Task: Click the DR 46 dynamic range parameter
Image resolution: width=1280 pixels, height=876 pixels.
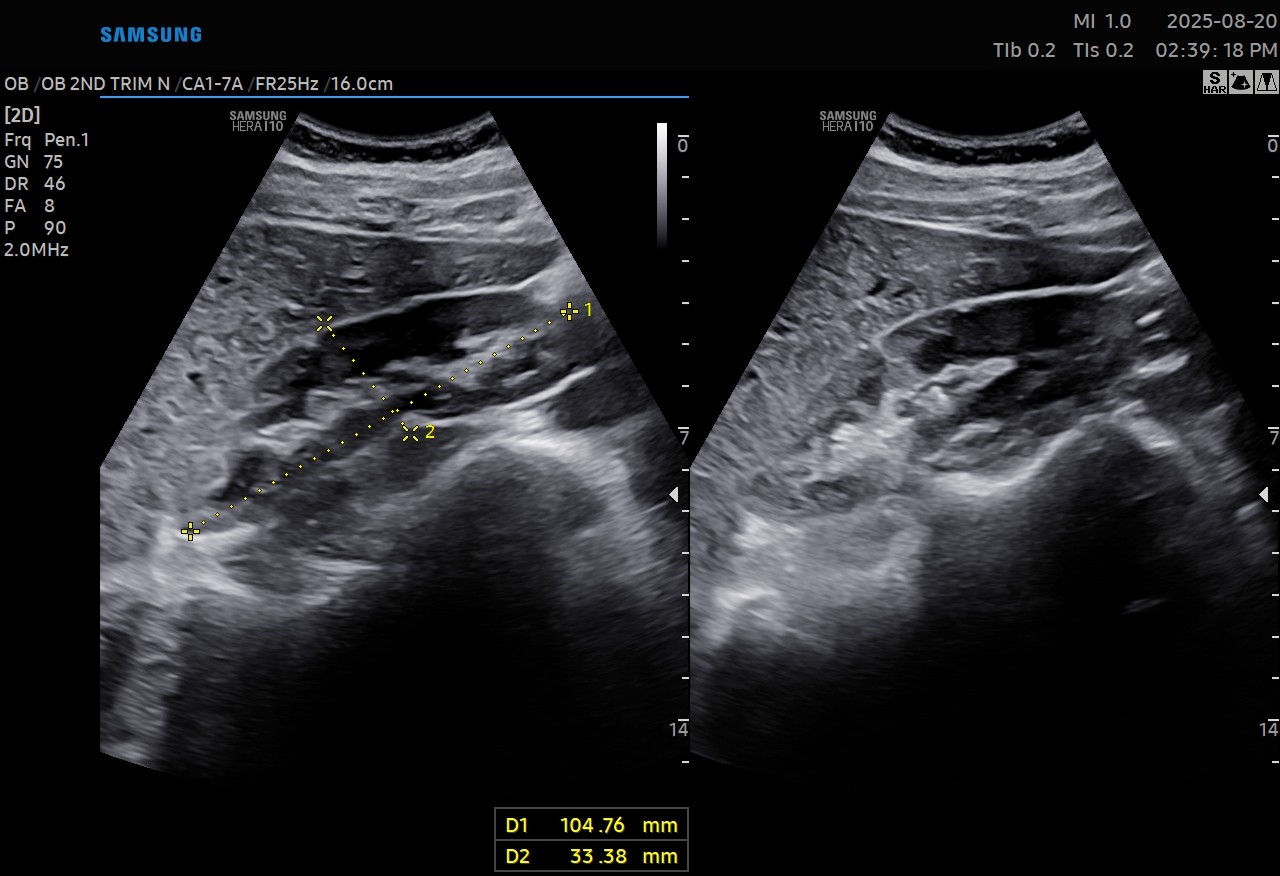Action: 34,184
